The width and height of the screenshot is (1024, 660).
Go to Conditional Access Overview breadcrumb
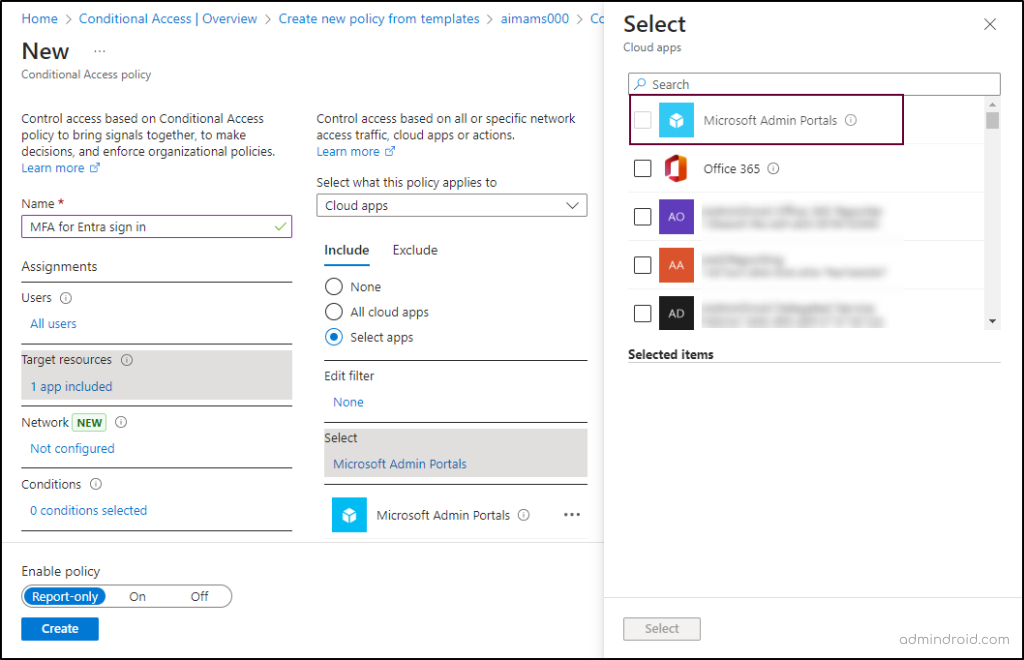168,19
